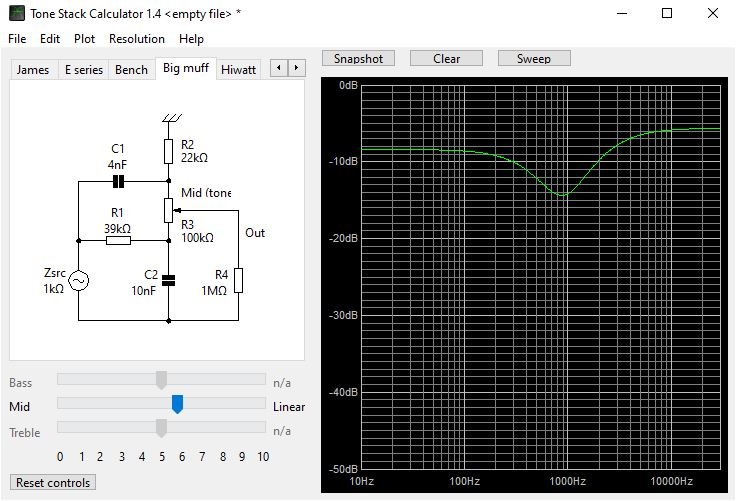Click the R2 resistor symbol
The image size is (736, 501).
(169, 151)
